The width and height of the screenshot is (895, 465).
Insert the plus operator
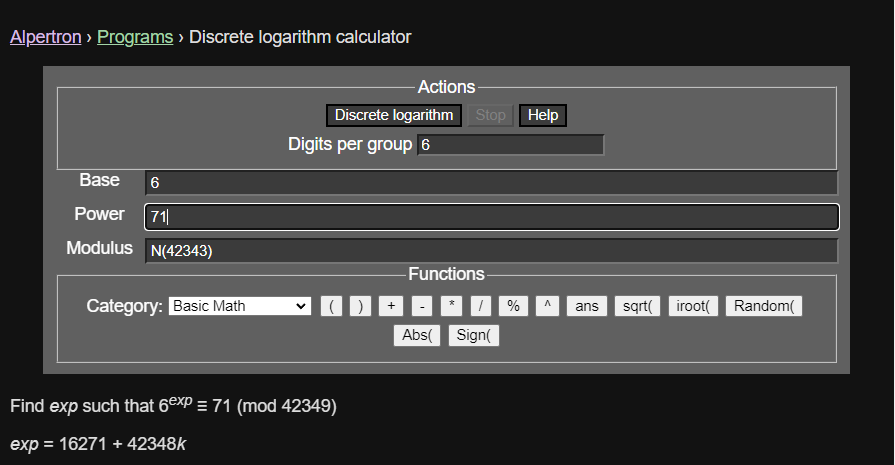pos(391,306)
